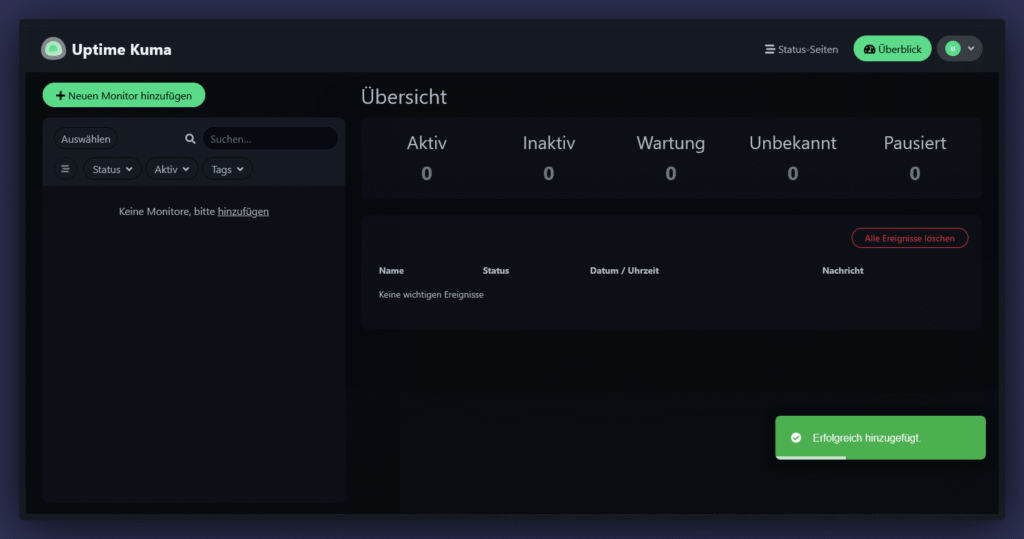
Task: Click the toast notification progress bar
Action: 811,457
